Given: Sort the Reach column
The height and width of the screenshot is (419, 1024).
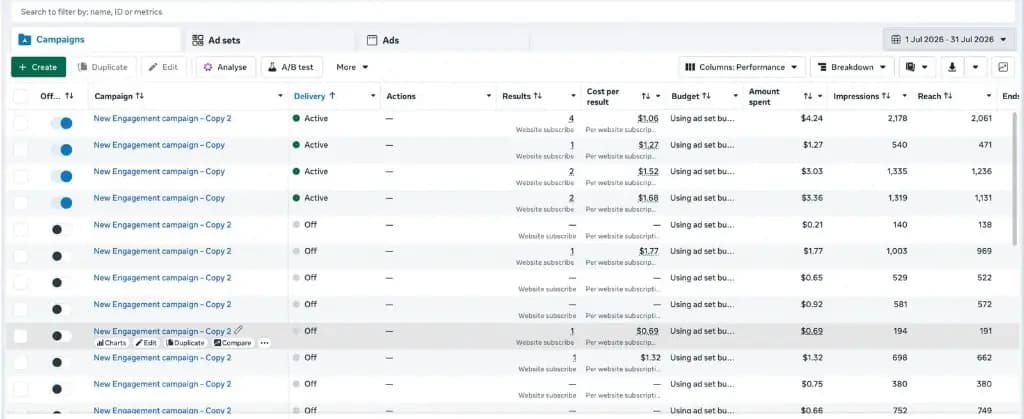Looking at the screenshot, I should (948, 96).
